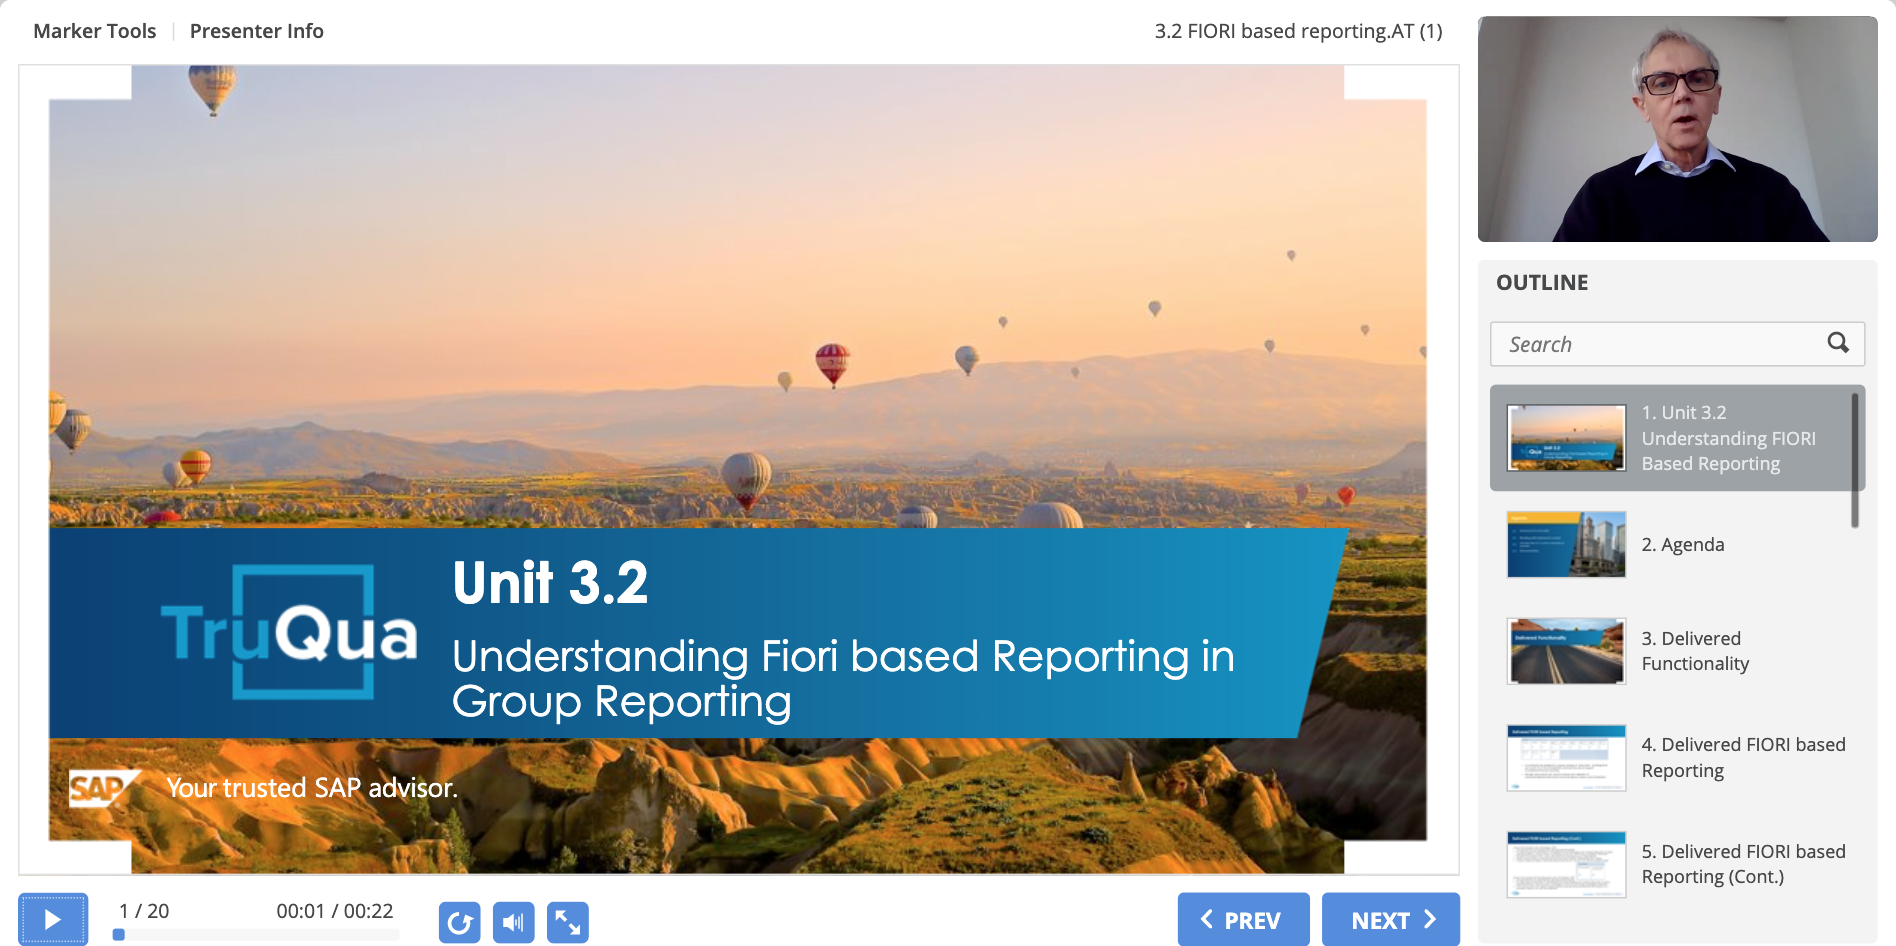Screen dimensions: 1896x946
Task: Click the elapsed time '00:01 / 00:22'
Action: click(x=335, y=911)
